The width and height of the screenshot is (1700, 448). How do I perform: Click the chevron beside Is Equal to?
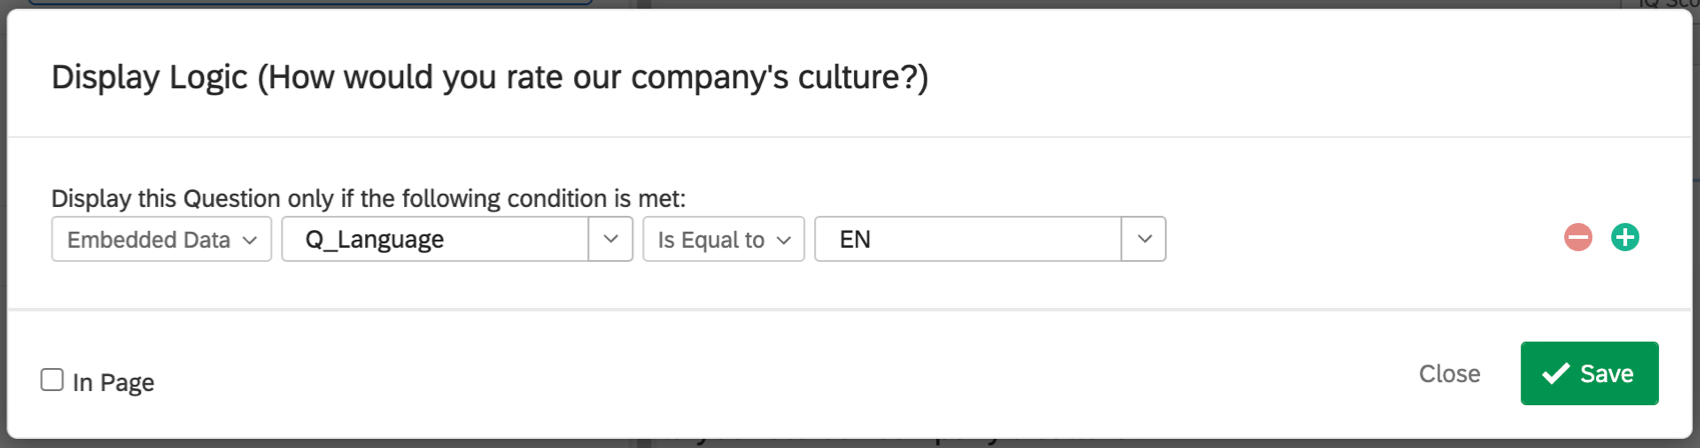[784, 240]
